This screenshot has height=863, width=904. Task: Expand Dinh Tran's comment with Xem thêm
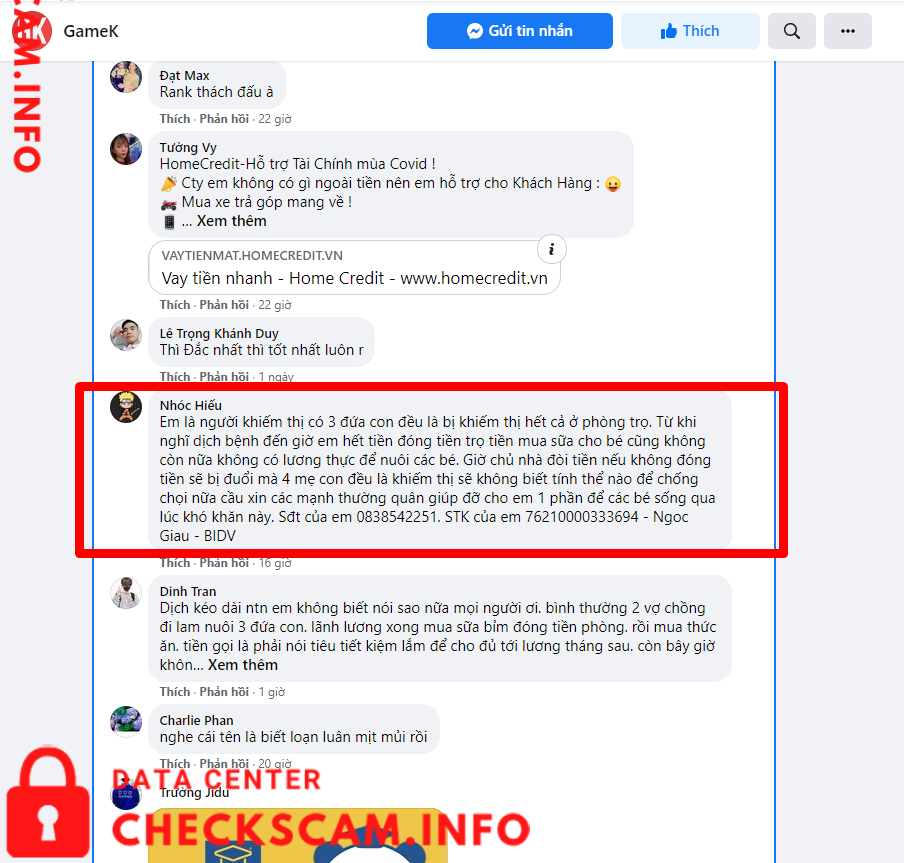242,665
